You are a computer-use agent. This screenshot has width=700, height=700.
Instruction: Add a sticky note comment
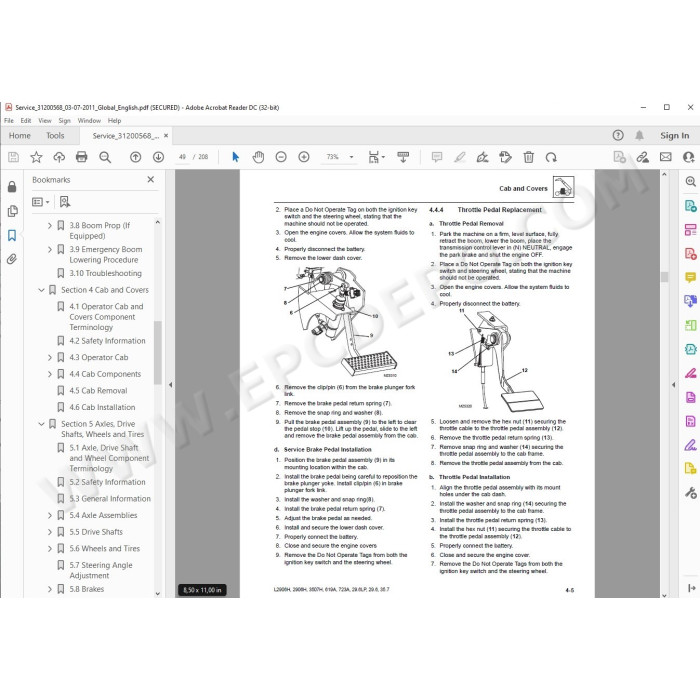click(x=437, y=157)
